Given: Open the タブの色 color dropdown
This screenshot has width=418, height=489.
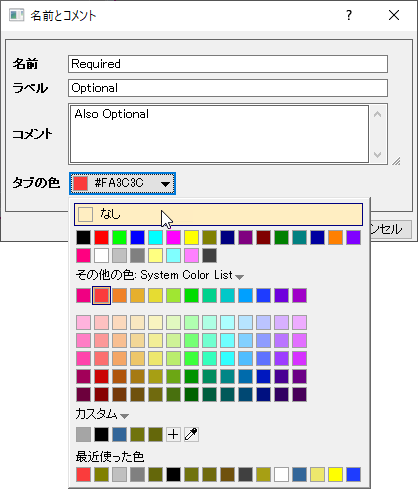Looking at the screenshot, I should click(x=122, y=183).
